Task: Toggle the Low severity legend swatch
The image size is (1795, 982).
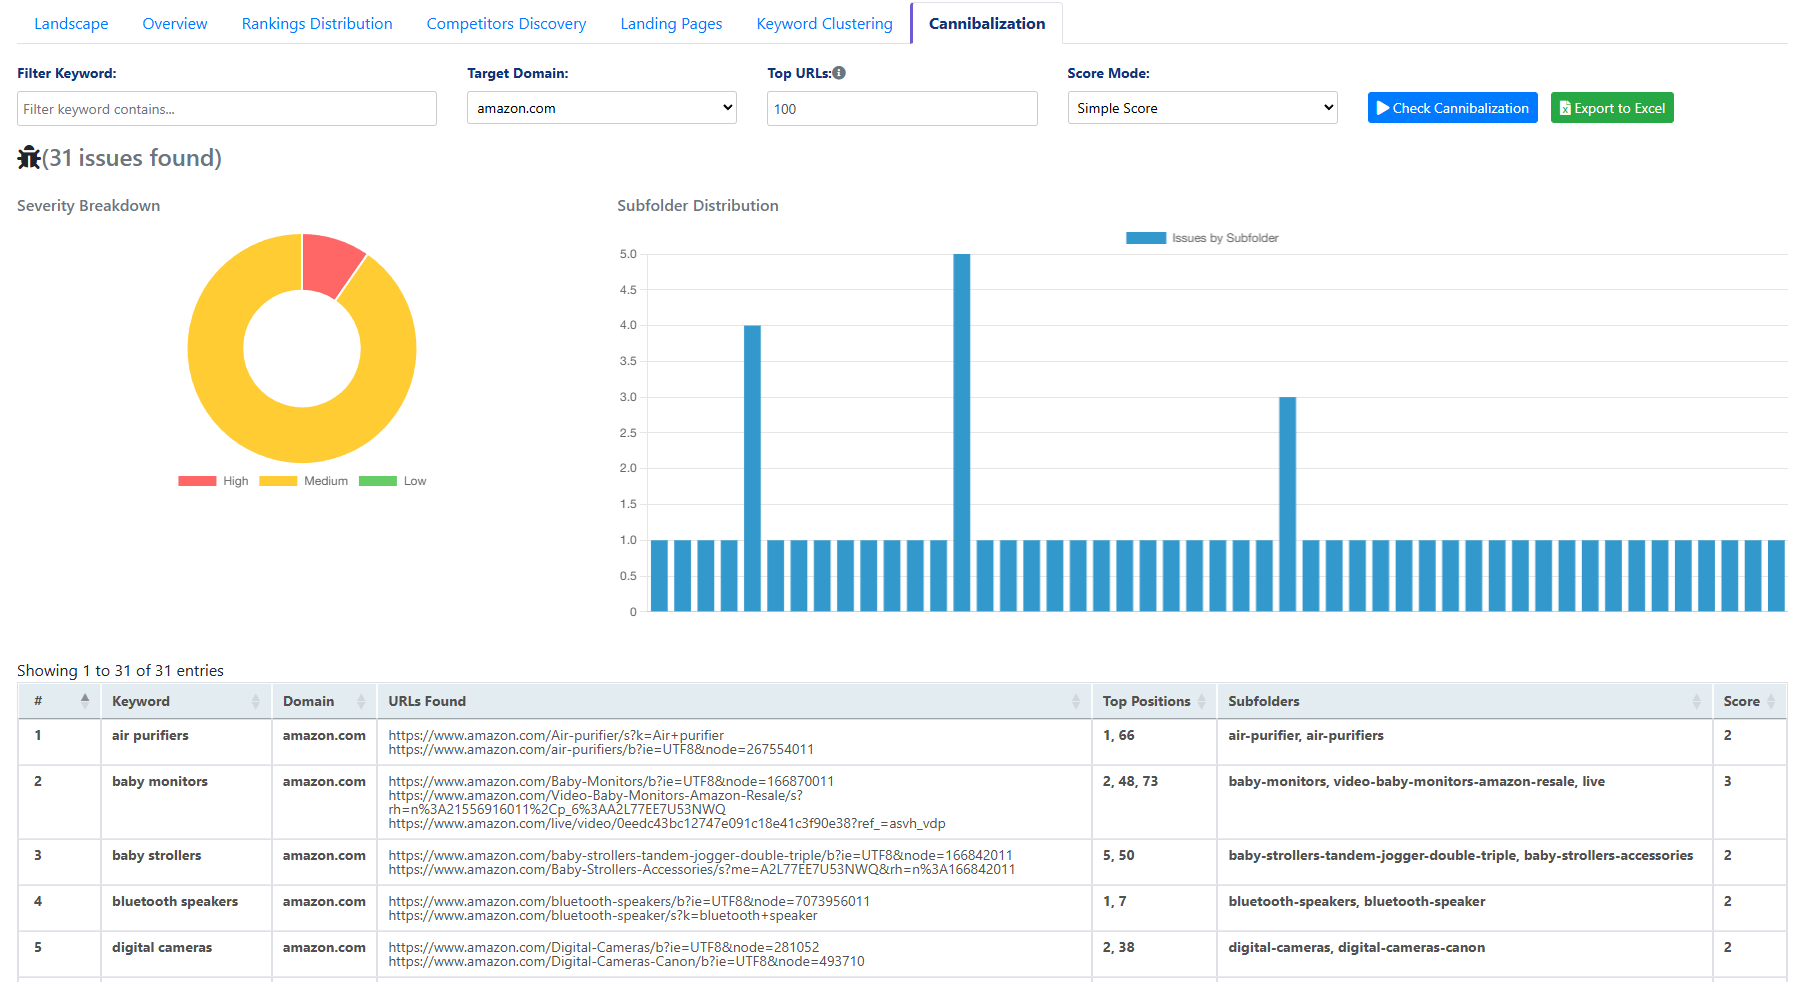Action: pos(378,481)
